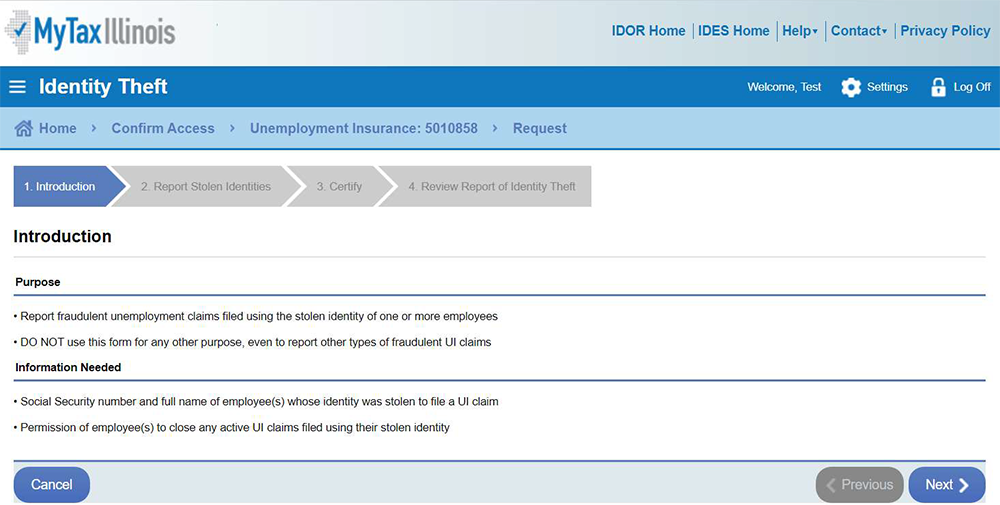Select the 4. Review Report step

491,186
